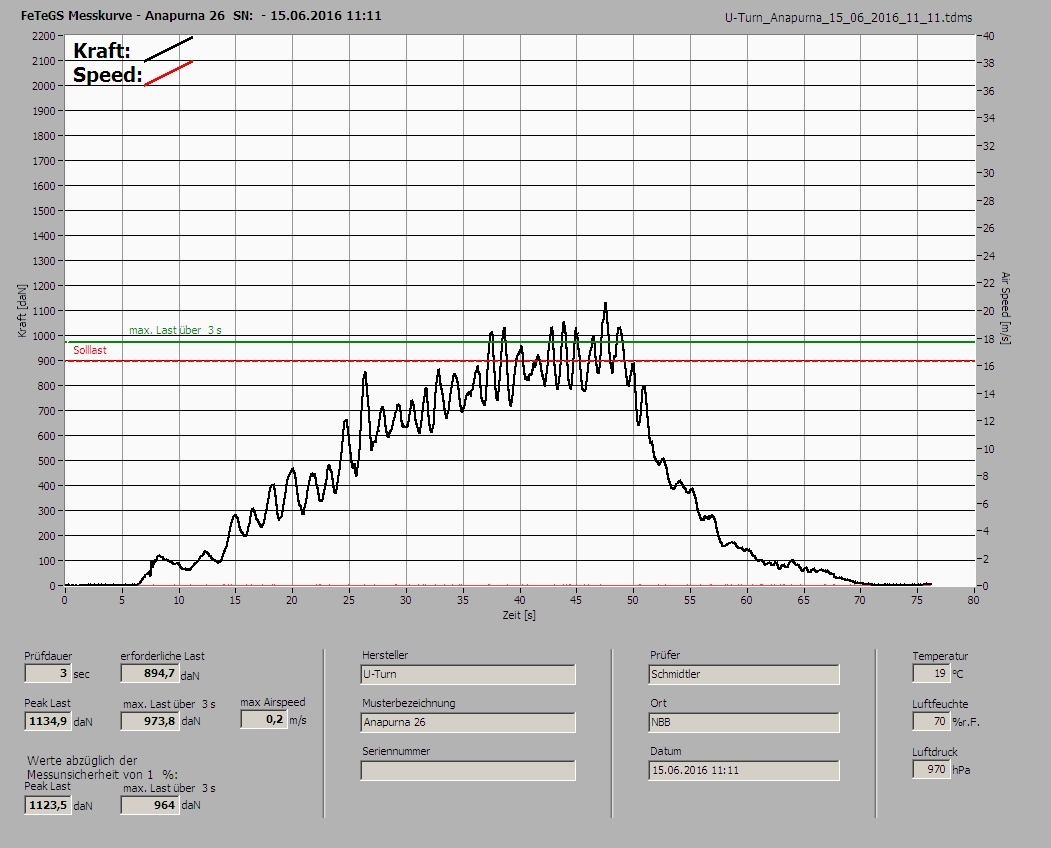This screenshot has height=848, width=1051.
Task: Click the empty Seriennummer field
Action: [467, 770]
